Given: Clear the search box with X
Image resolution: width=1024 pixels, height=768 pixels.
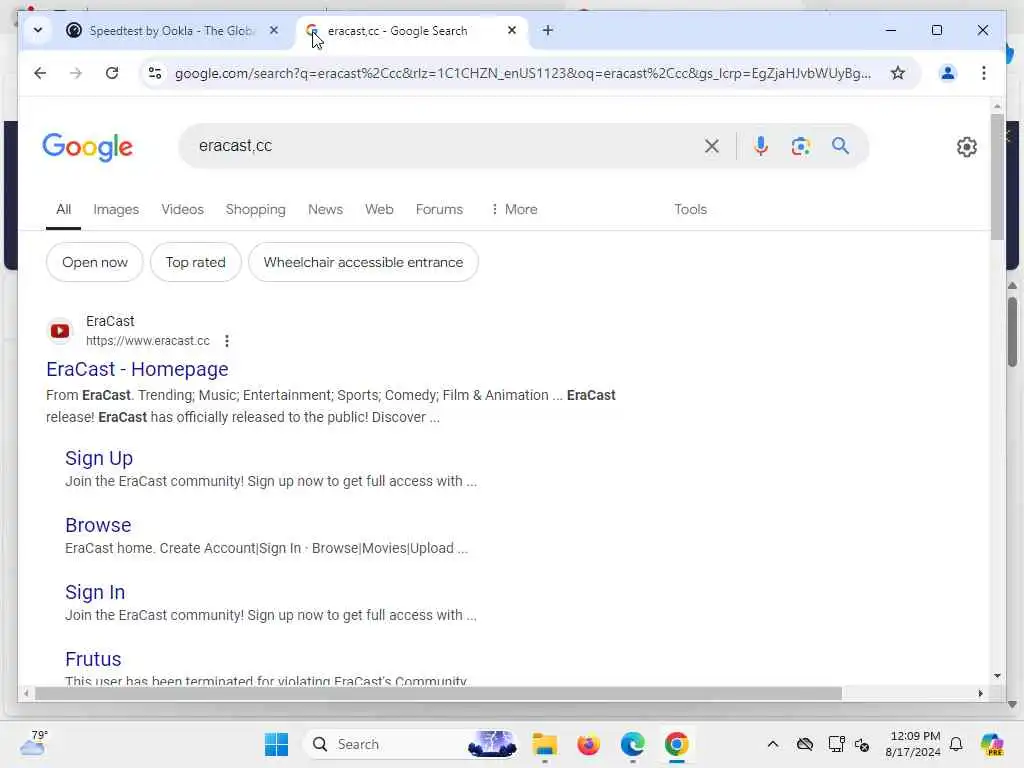Looking at the screenshot, I should tap(712, 146).
